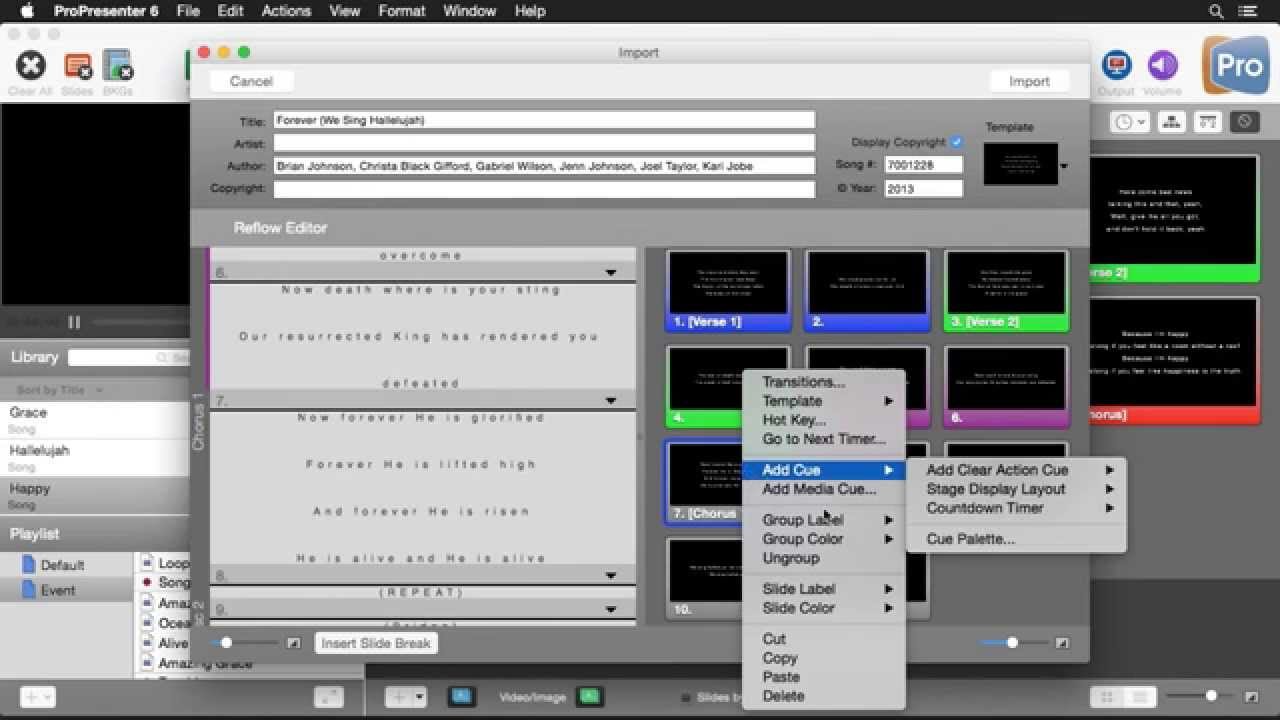Screen dimensions: 1280x720
Task: Expand slide 8 dropdown arrow in Reflow Editor
Action: point(611,576)
